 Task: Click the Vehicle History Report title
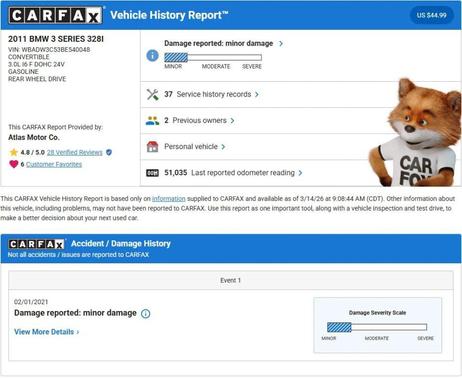point(169,15)
